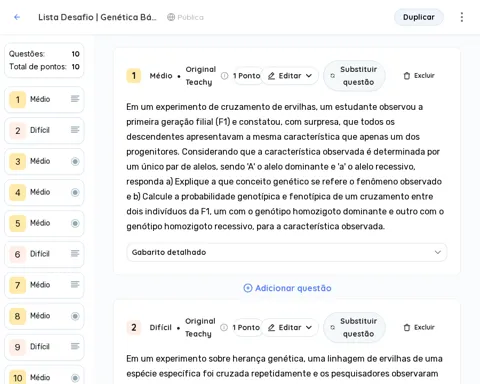The image size is (480, 384).
Task: Click essay-type lines icon on sidebar question 1
Action: pos(75,99)
